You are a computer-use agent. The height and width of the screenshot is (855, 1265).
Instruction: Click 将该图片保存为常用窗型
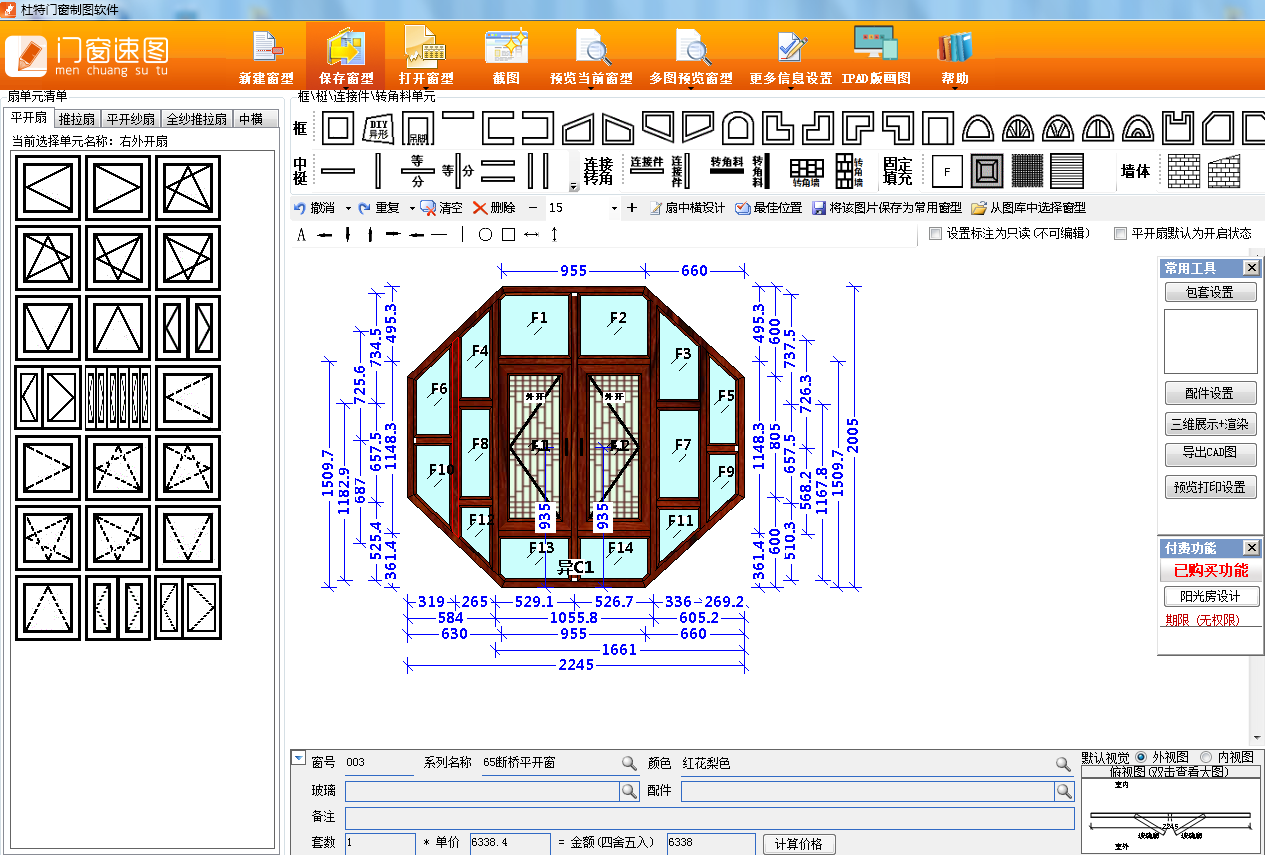pyautogui.click(x=887, y=208)
